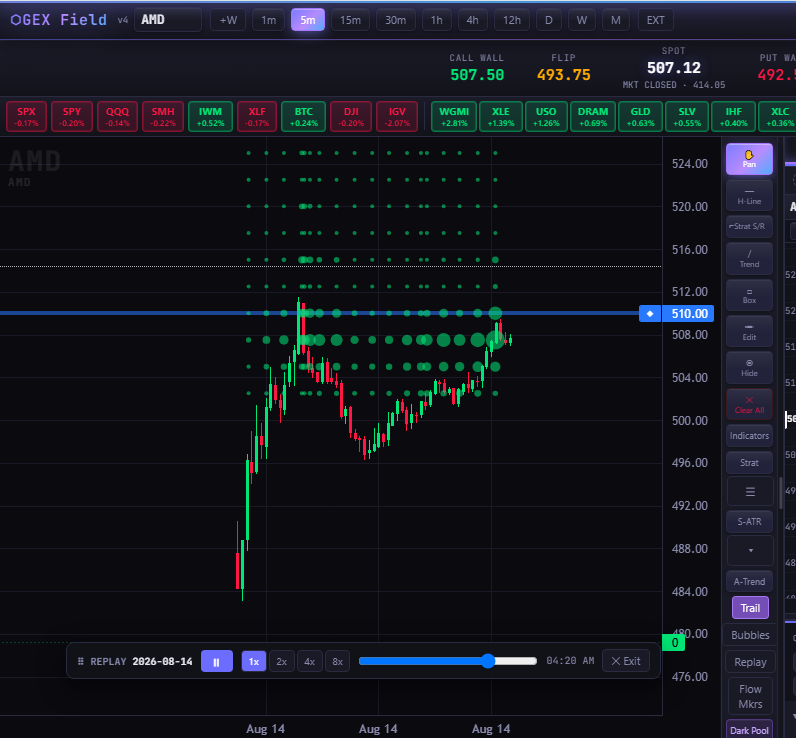The width and height of the screenshot is (796, 738).
Task: Set replay speed to 1x
Action: [254, 661]
